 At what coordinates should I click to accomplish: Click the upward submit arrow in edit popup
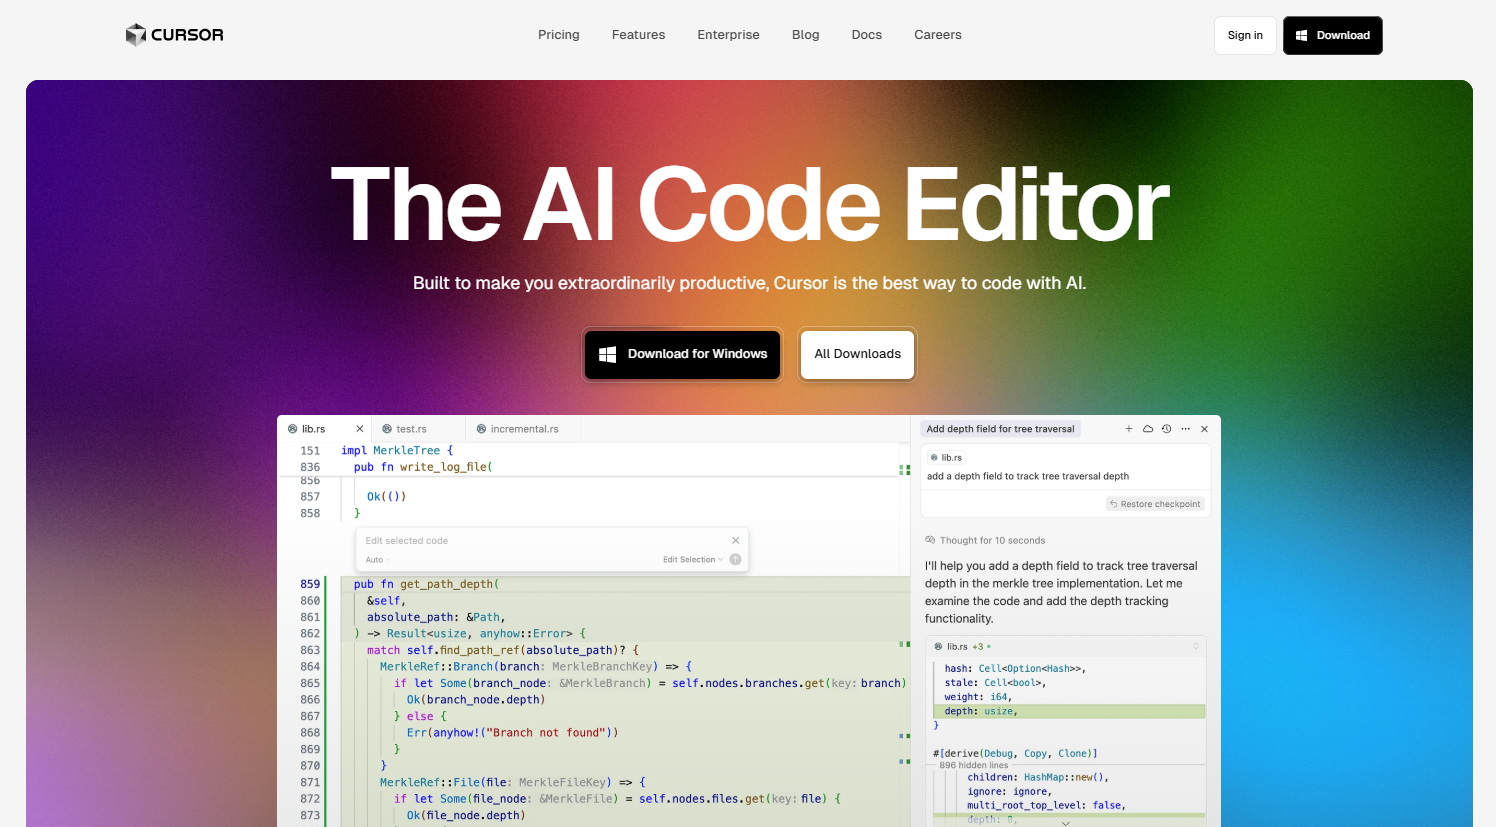tap(735, 560)
